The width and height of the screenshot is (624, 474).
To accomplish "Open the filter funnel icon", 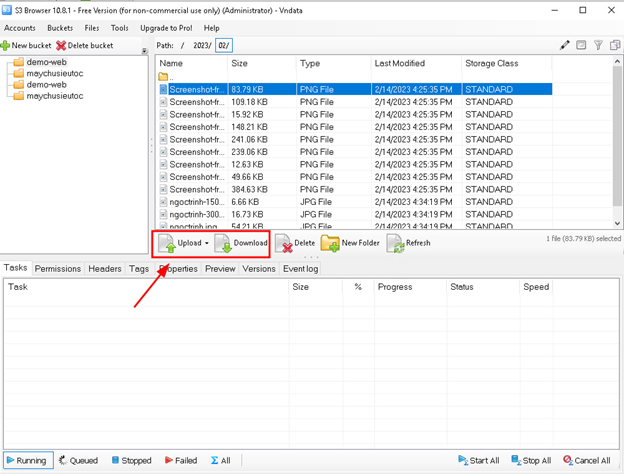I will (598, 45).
